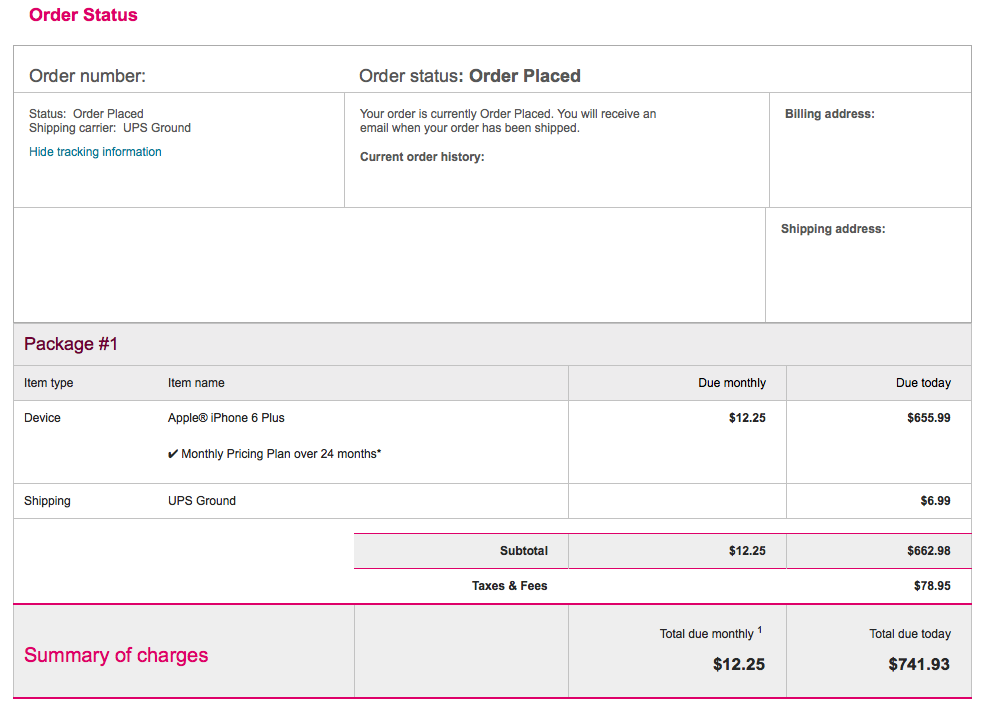Click the Due today column header
Screen dimensions: 986x707
(923, 383)
